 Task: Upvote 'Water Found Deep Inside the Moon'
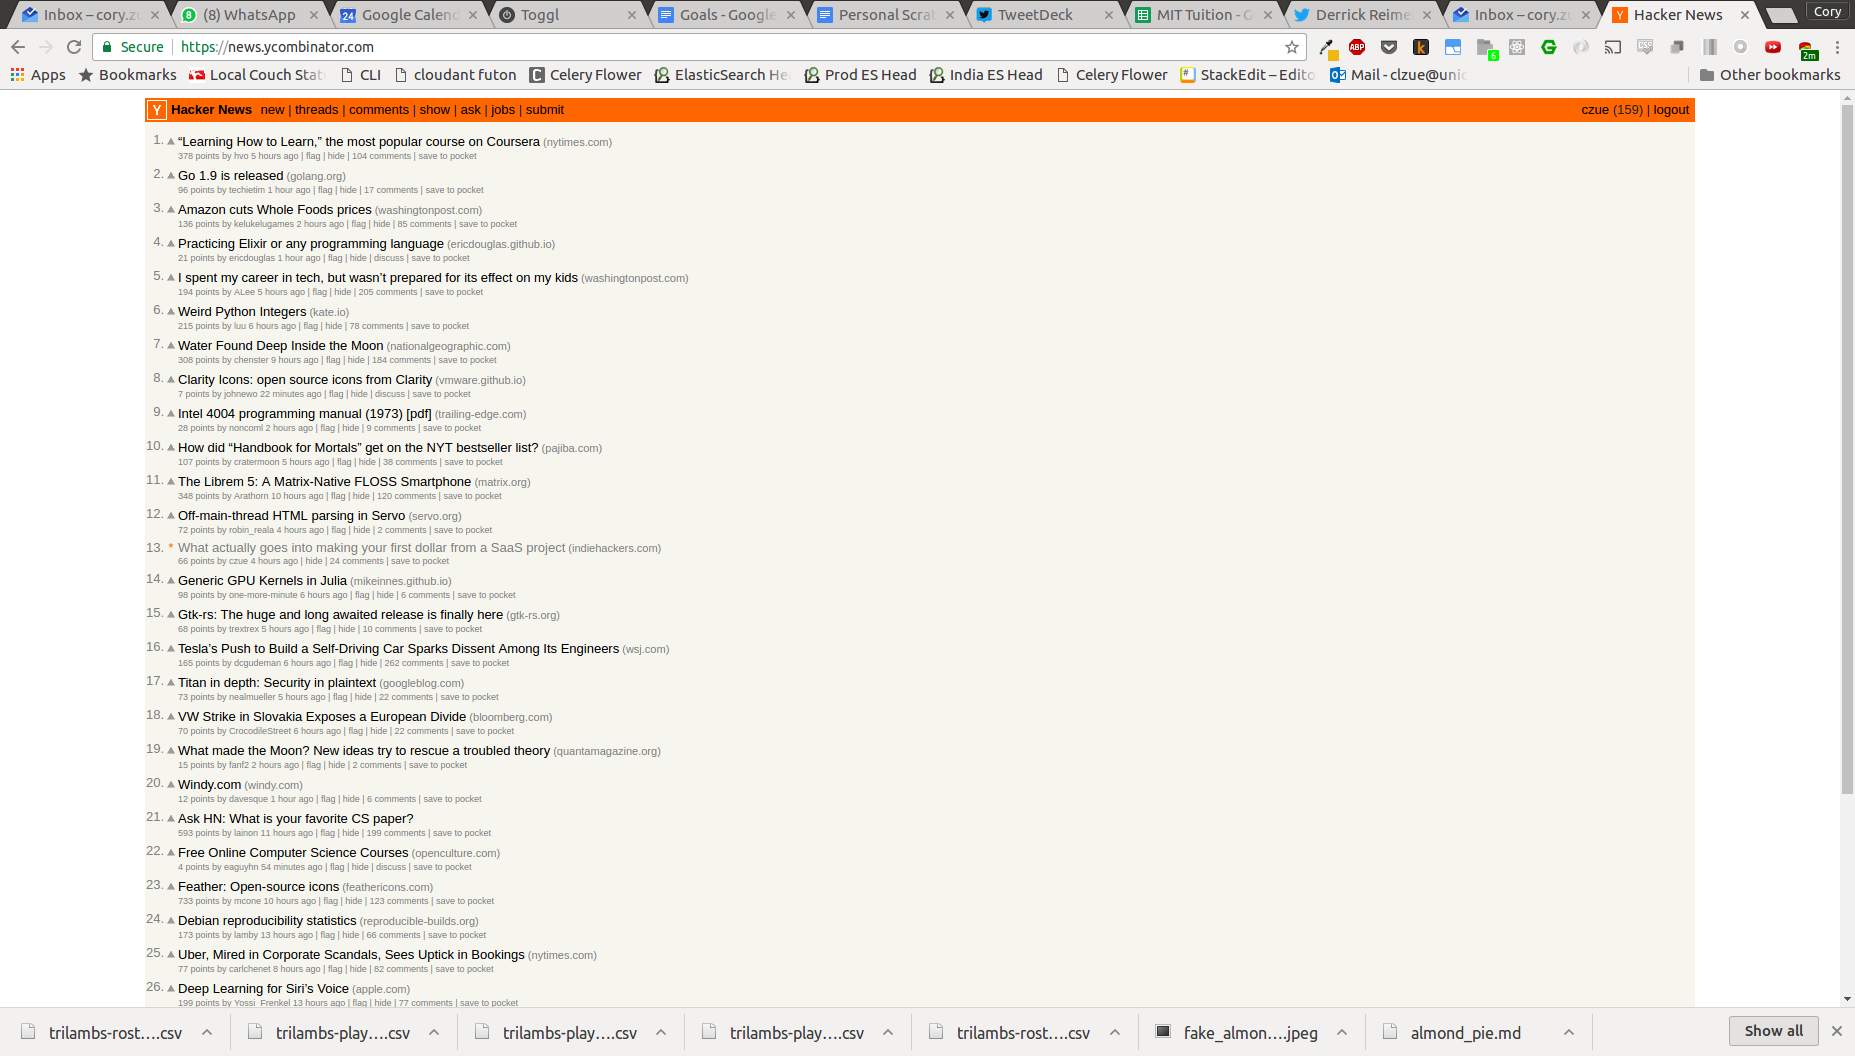point(171,346)
